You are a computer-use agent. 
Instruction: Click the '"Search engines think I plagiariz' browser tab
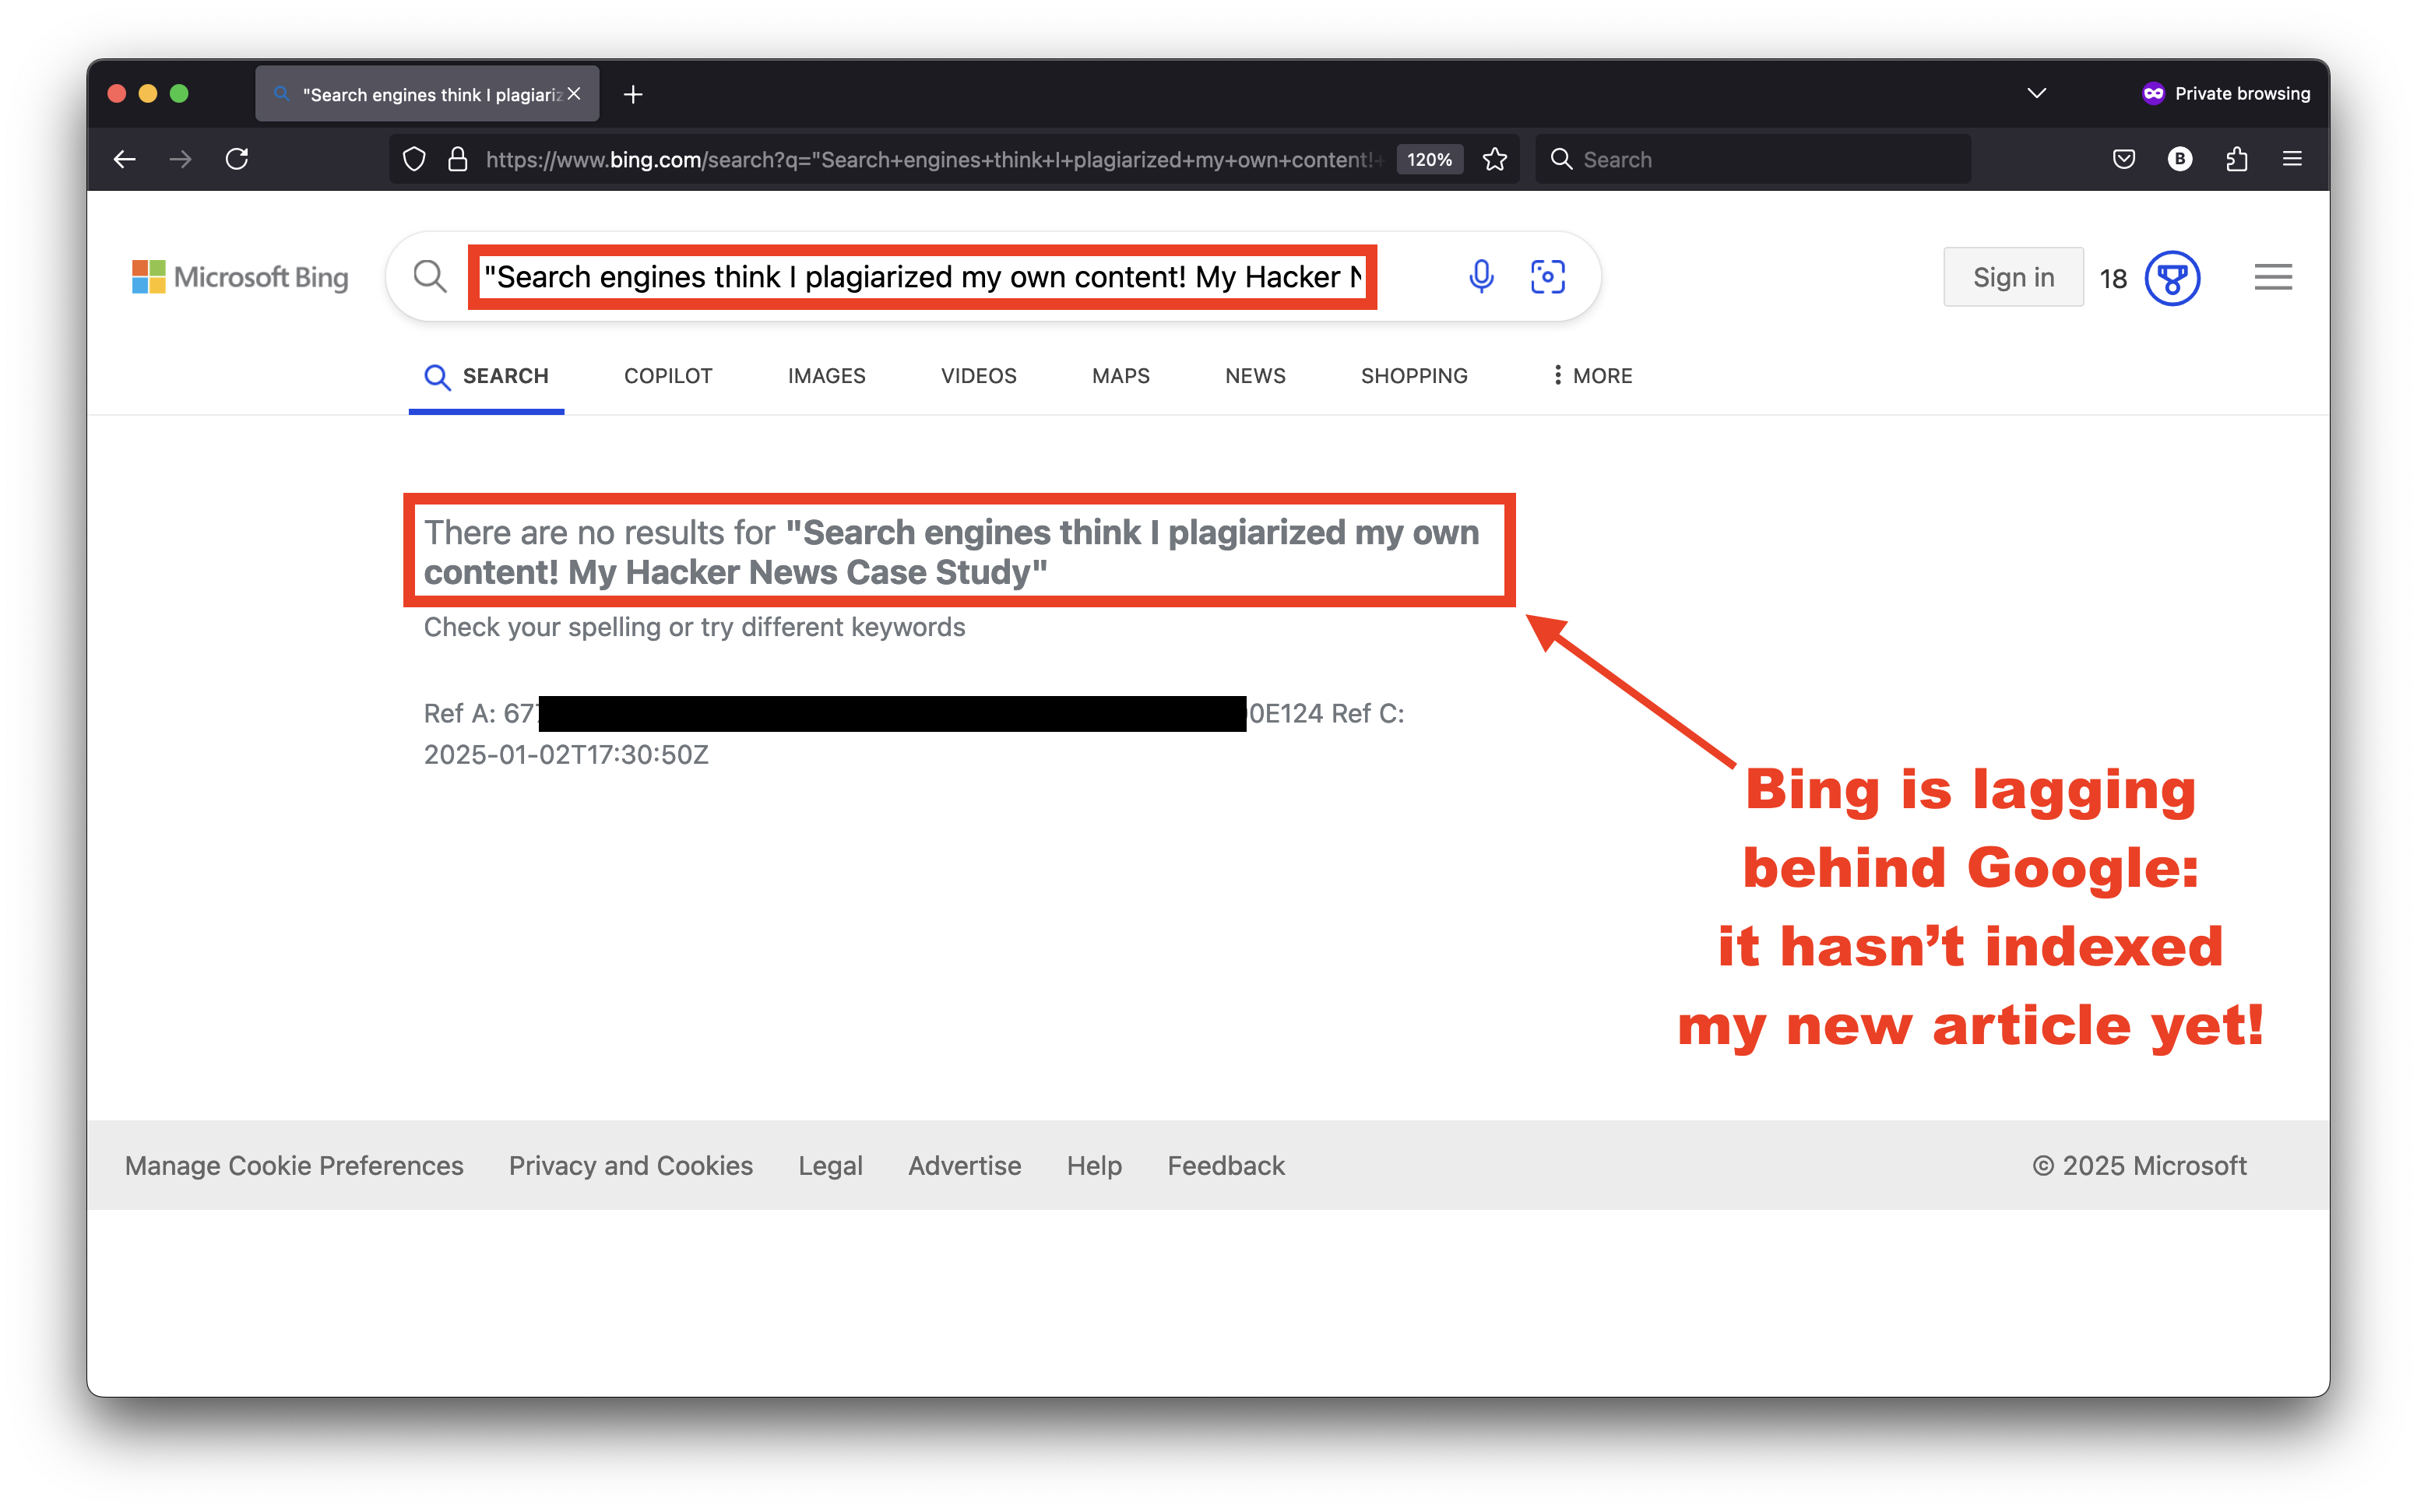[427, 94]
